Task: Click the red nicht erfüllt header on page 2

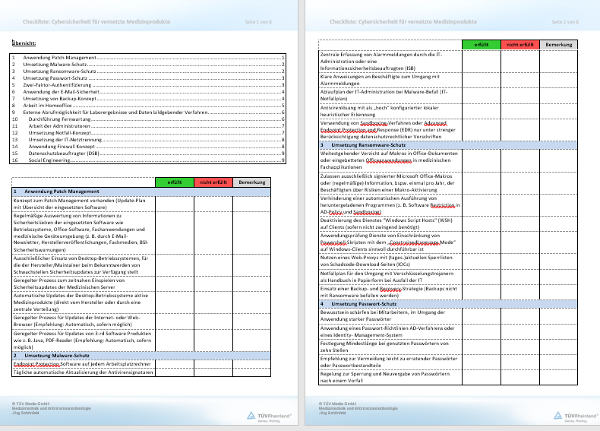Action: click(x=518, y=45)
